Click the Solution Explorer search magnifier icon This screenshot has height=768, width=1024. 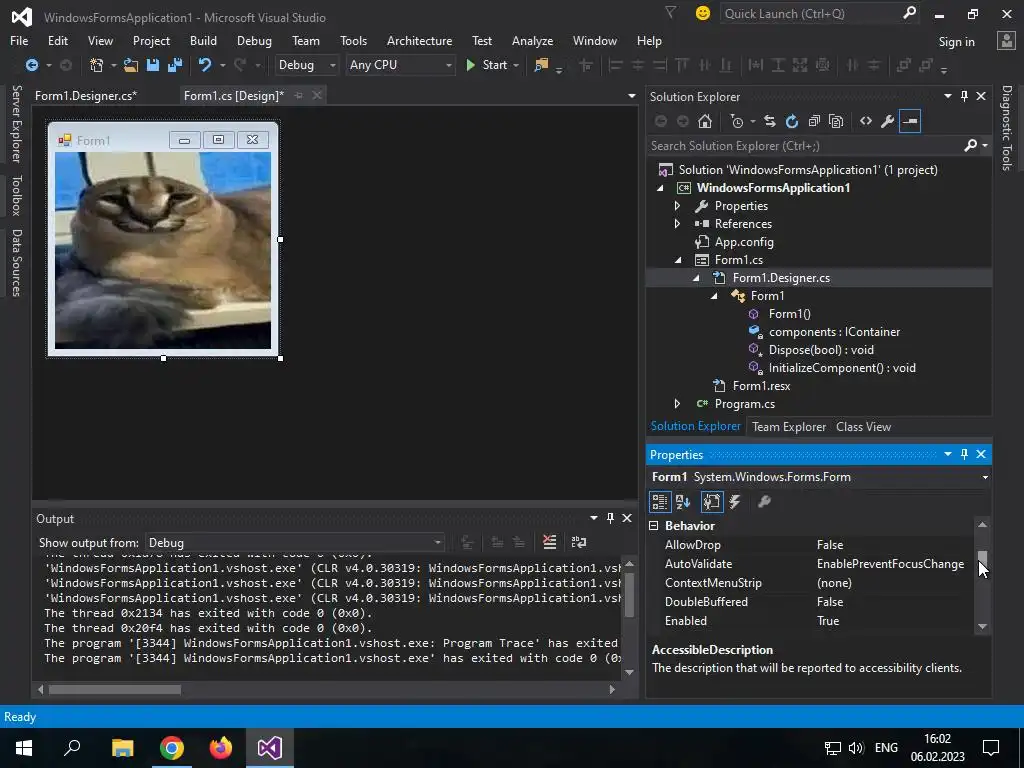pyautogui.click(x=971, y=146)
